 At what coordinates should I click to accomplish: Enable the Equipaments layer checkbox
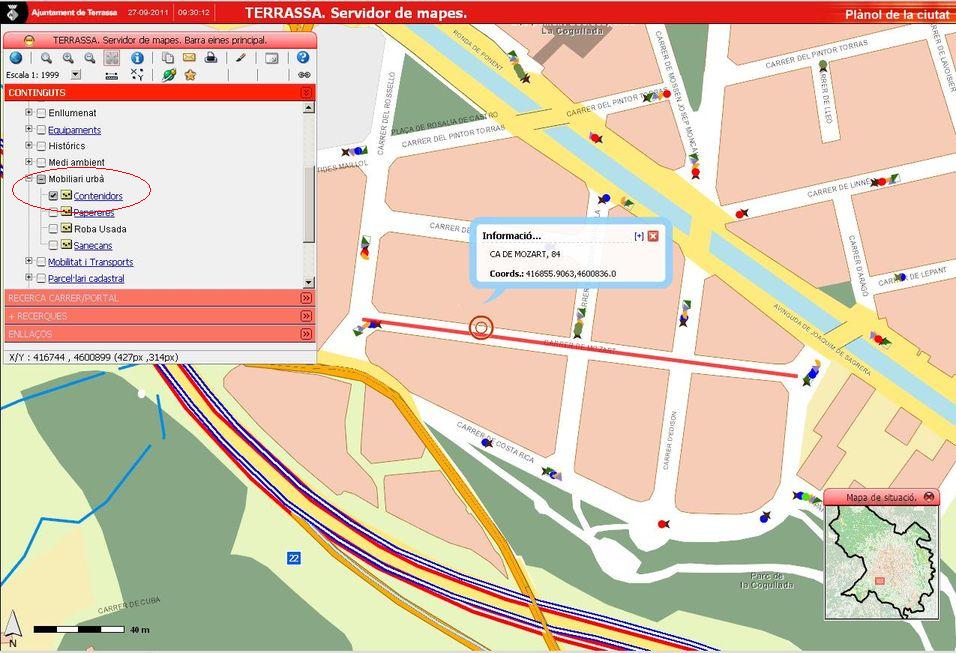pyautogui.click(x=41, y=130)
